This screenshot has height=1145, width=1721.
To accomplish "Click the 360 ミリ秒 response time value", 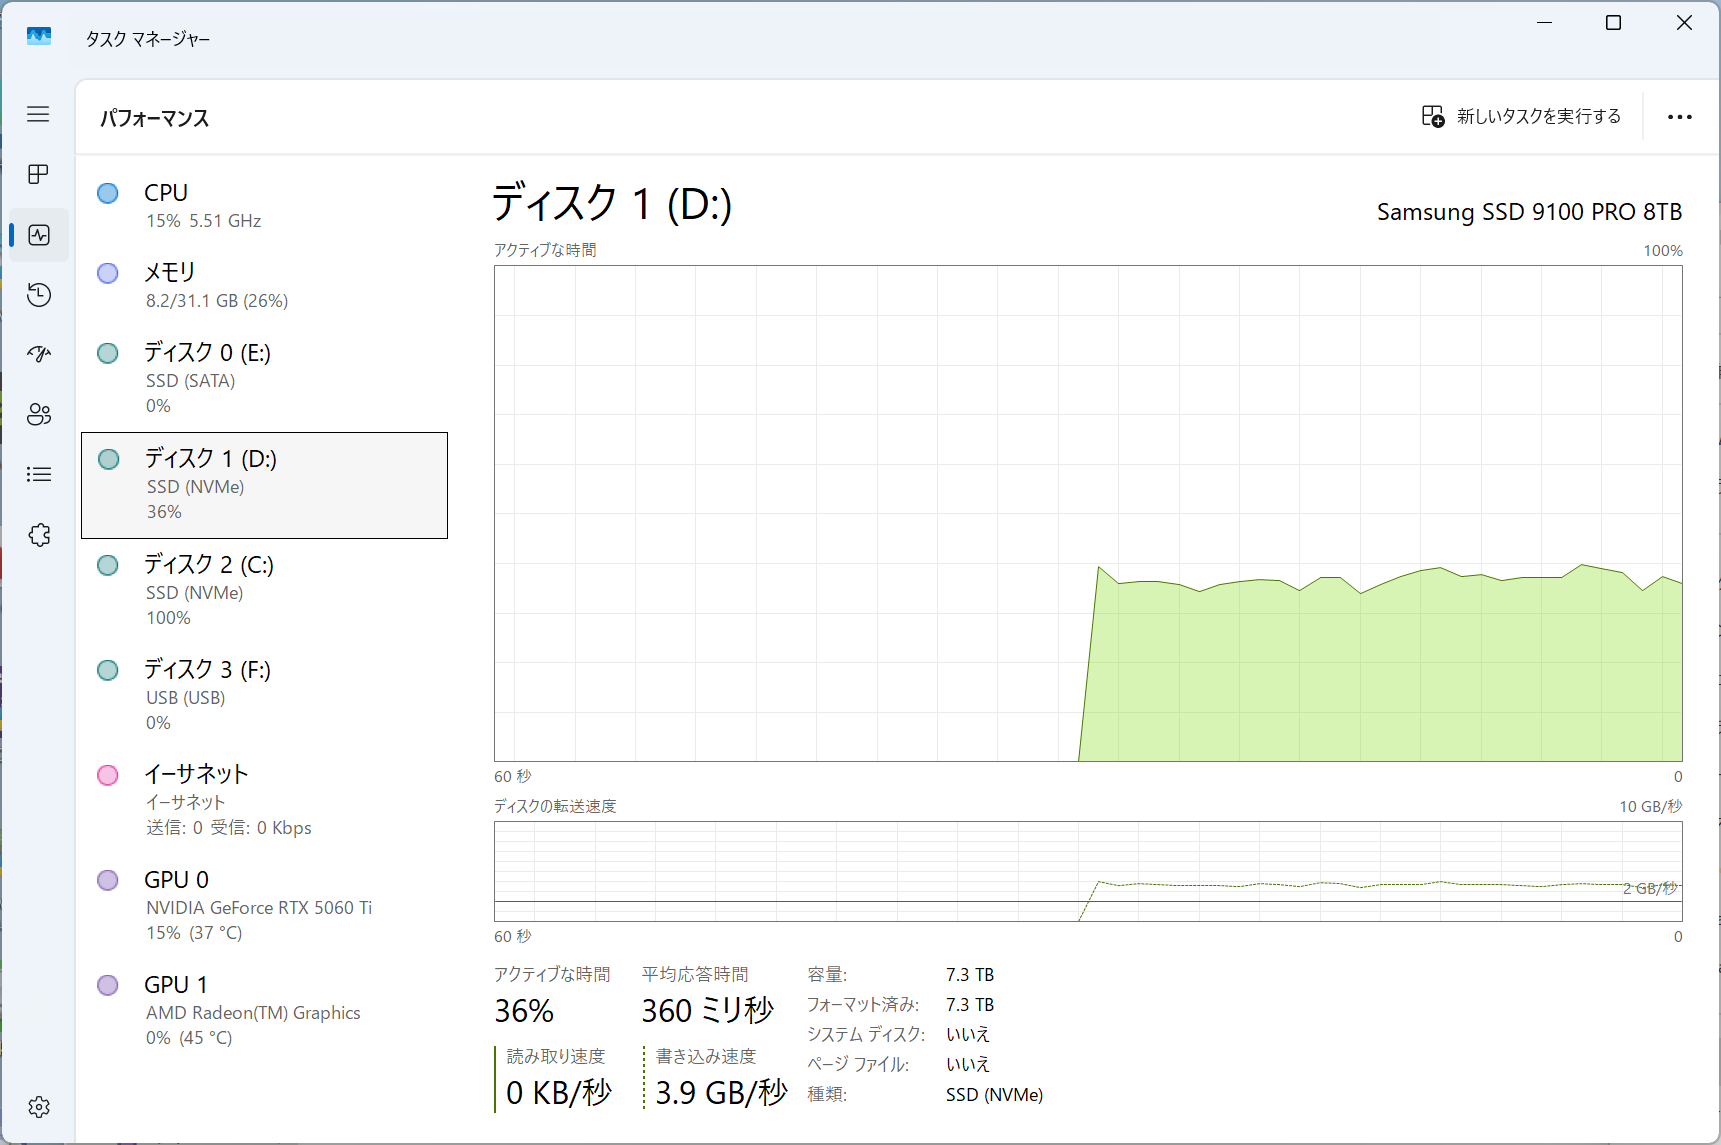I will click(x=708, y=1011).
